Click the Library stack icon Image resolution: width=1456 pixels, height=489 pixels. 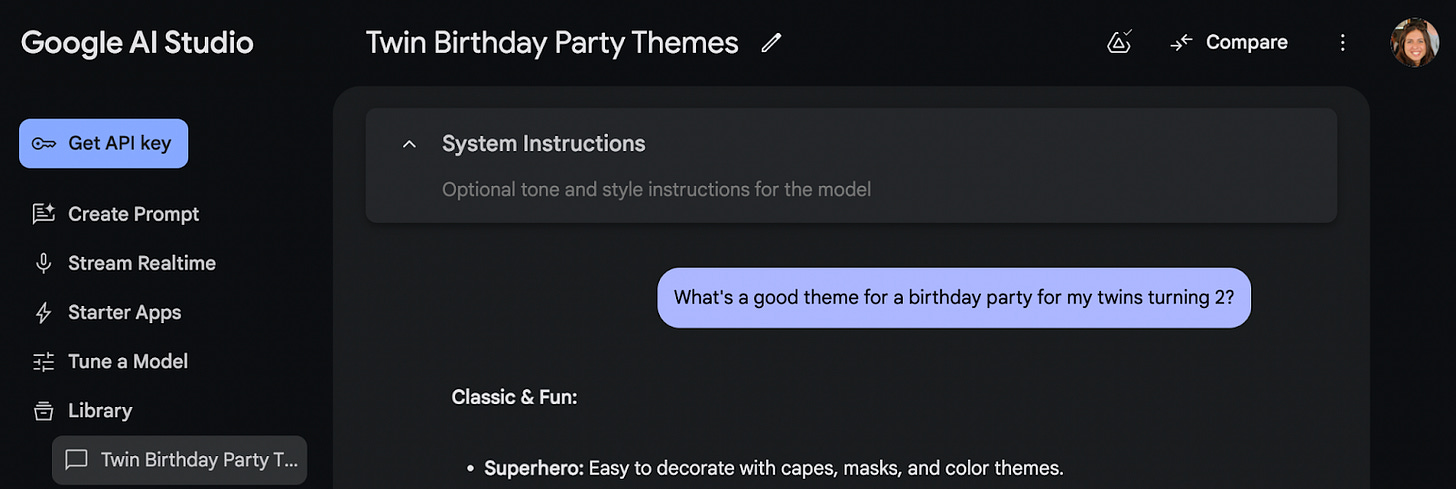pos(43,411)
